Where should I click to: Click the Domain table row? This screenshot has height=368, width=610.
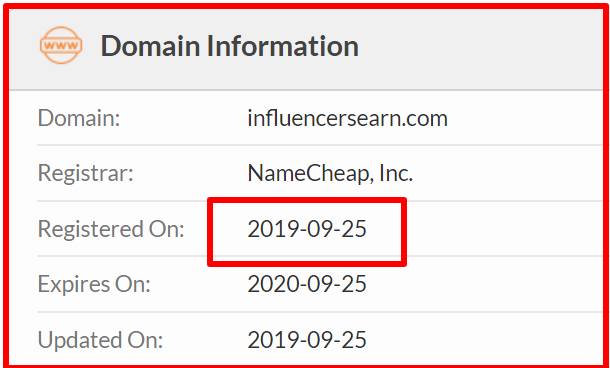[x=320, y=118]
